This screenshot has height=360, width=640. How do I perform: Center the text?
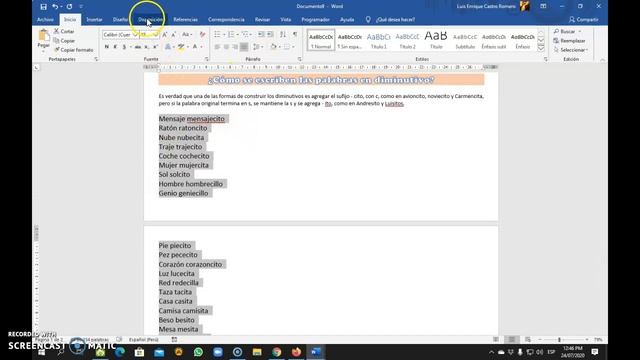point(226,47)
